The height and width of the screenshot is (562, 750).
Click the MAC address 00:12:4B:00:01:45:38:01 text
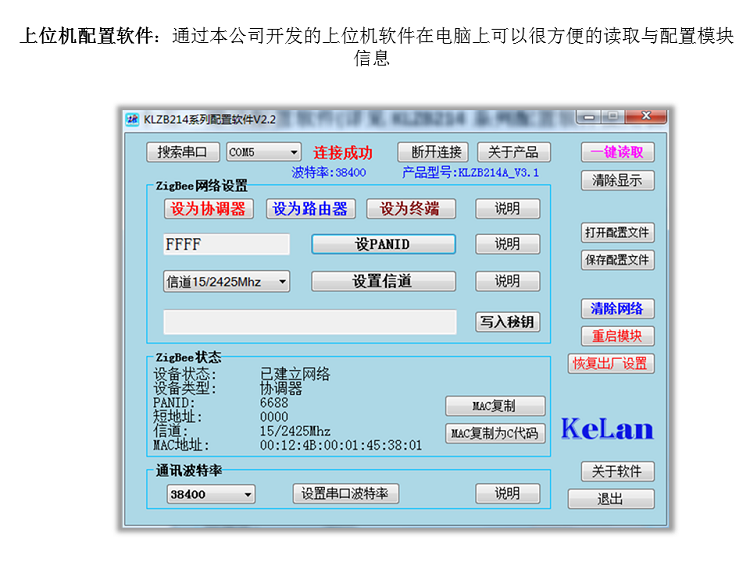tap(341, 446)
